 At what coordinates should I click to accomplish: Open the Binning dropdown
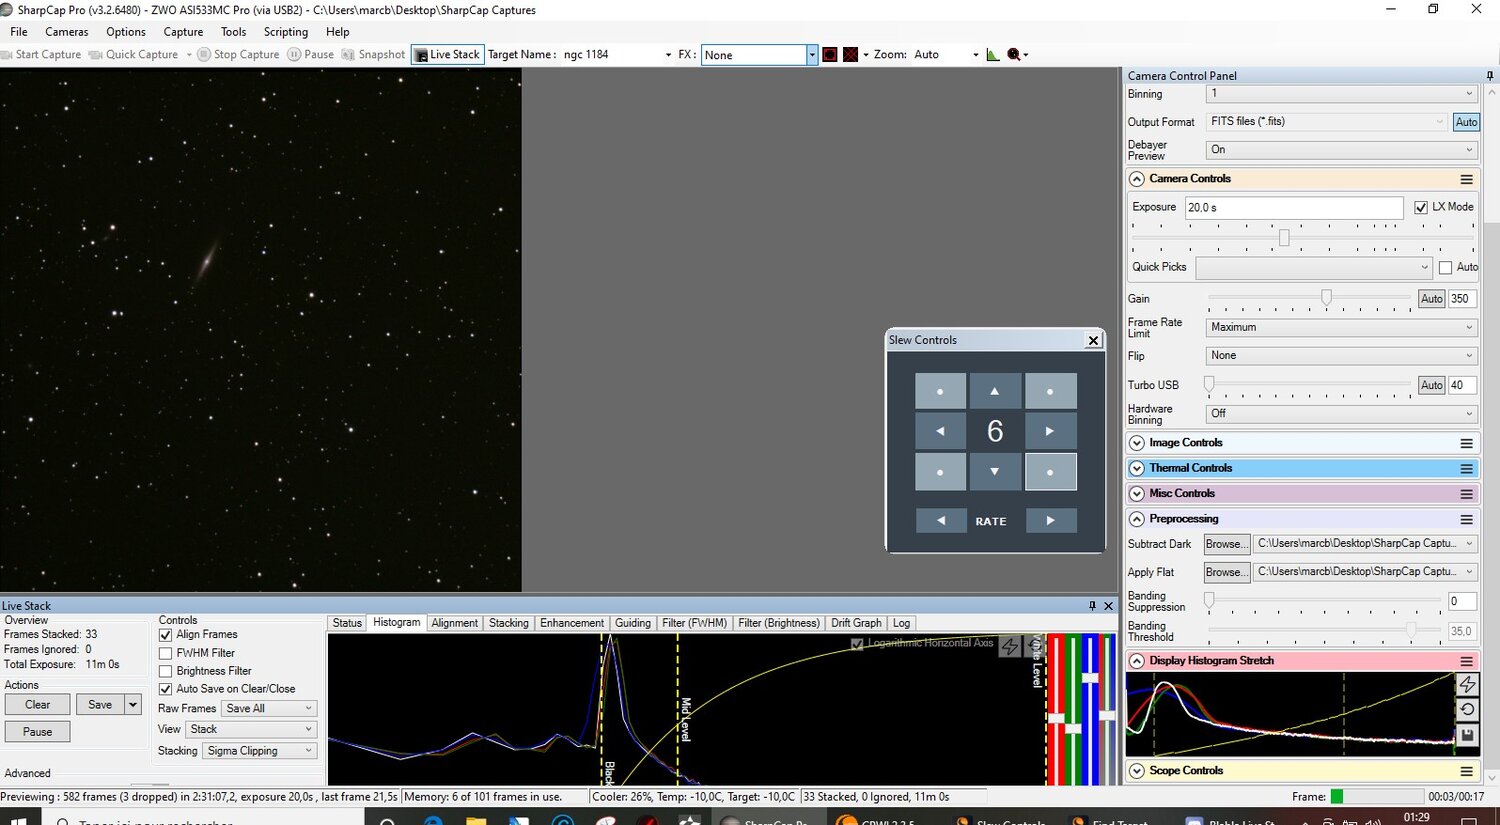(x=1341, y=94)
